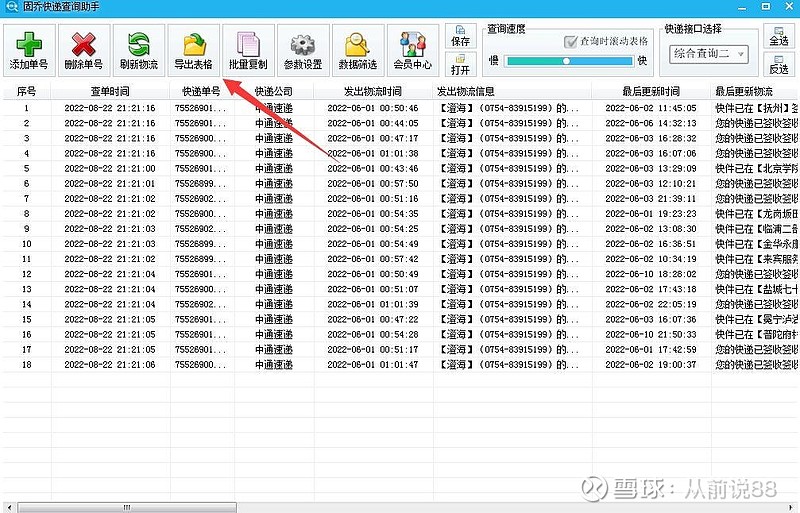Open 参数设置 settings
Viewport: 800px width, 513px height.
pos(303,50)
